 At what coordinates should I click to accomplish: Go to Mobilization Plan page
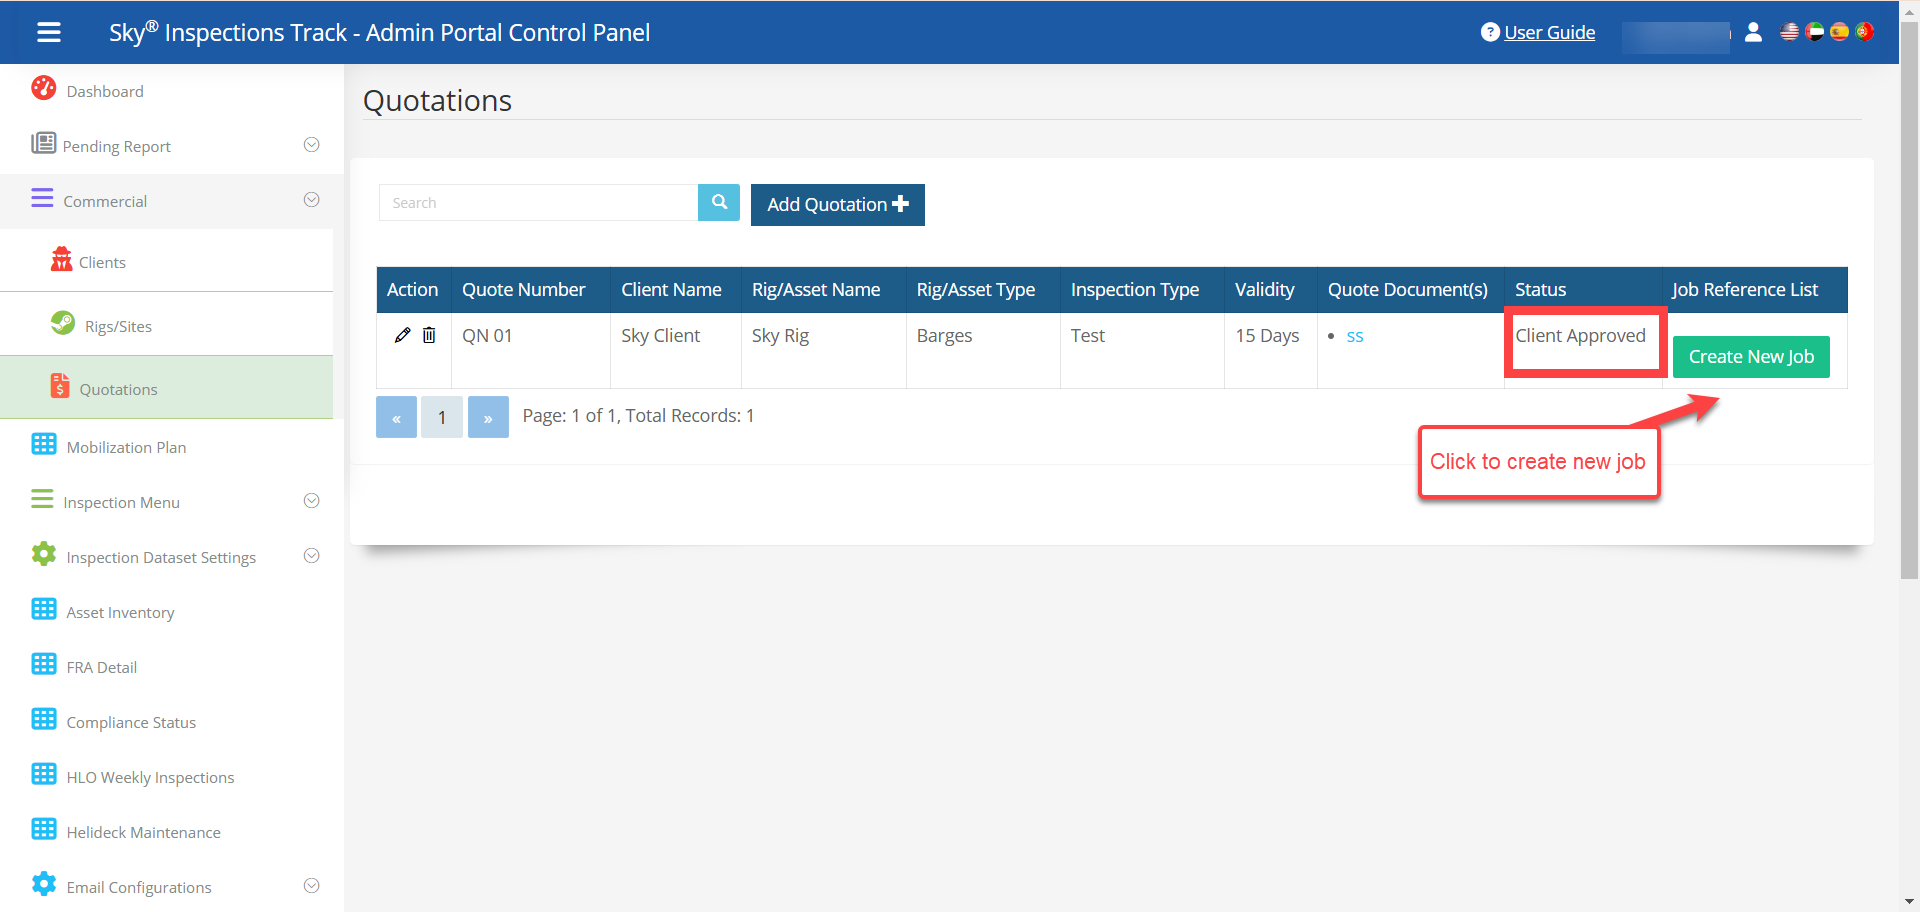click(126, 447)
